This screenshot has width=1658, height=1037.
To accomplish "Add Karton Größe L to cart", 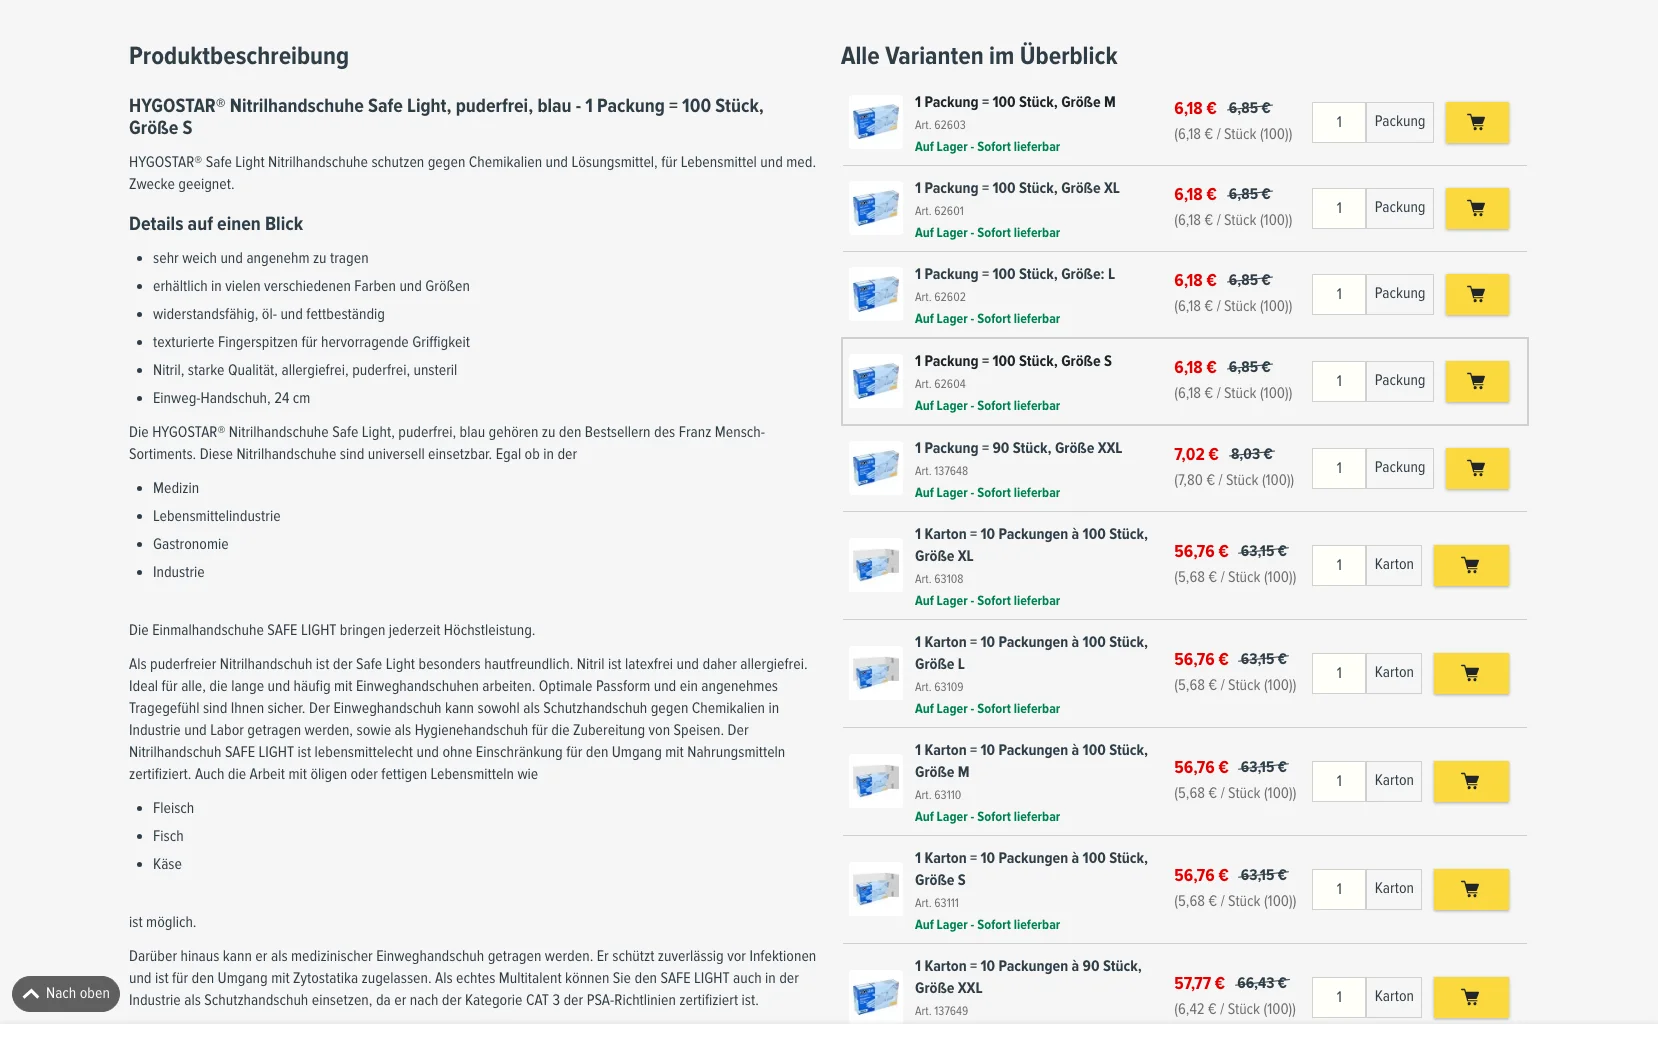I will click(1471, 673).
